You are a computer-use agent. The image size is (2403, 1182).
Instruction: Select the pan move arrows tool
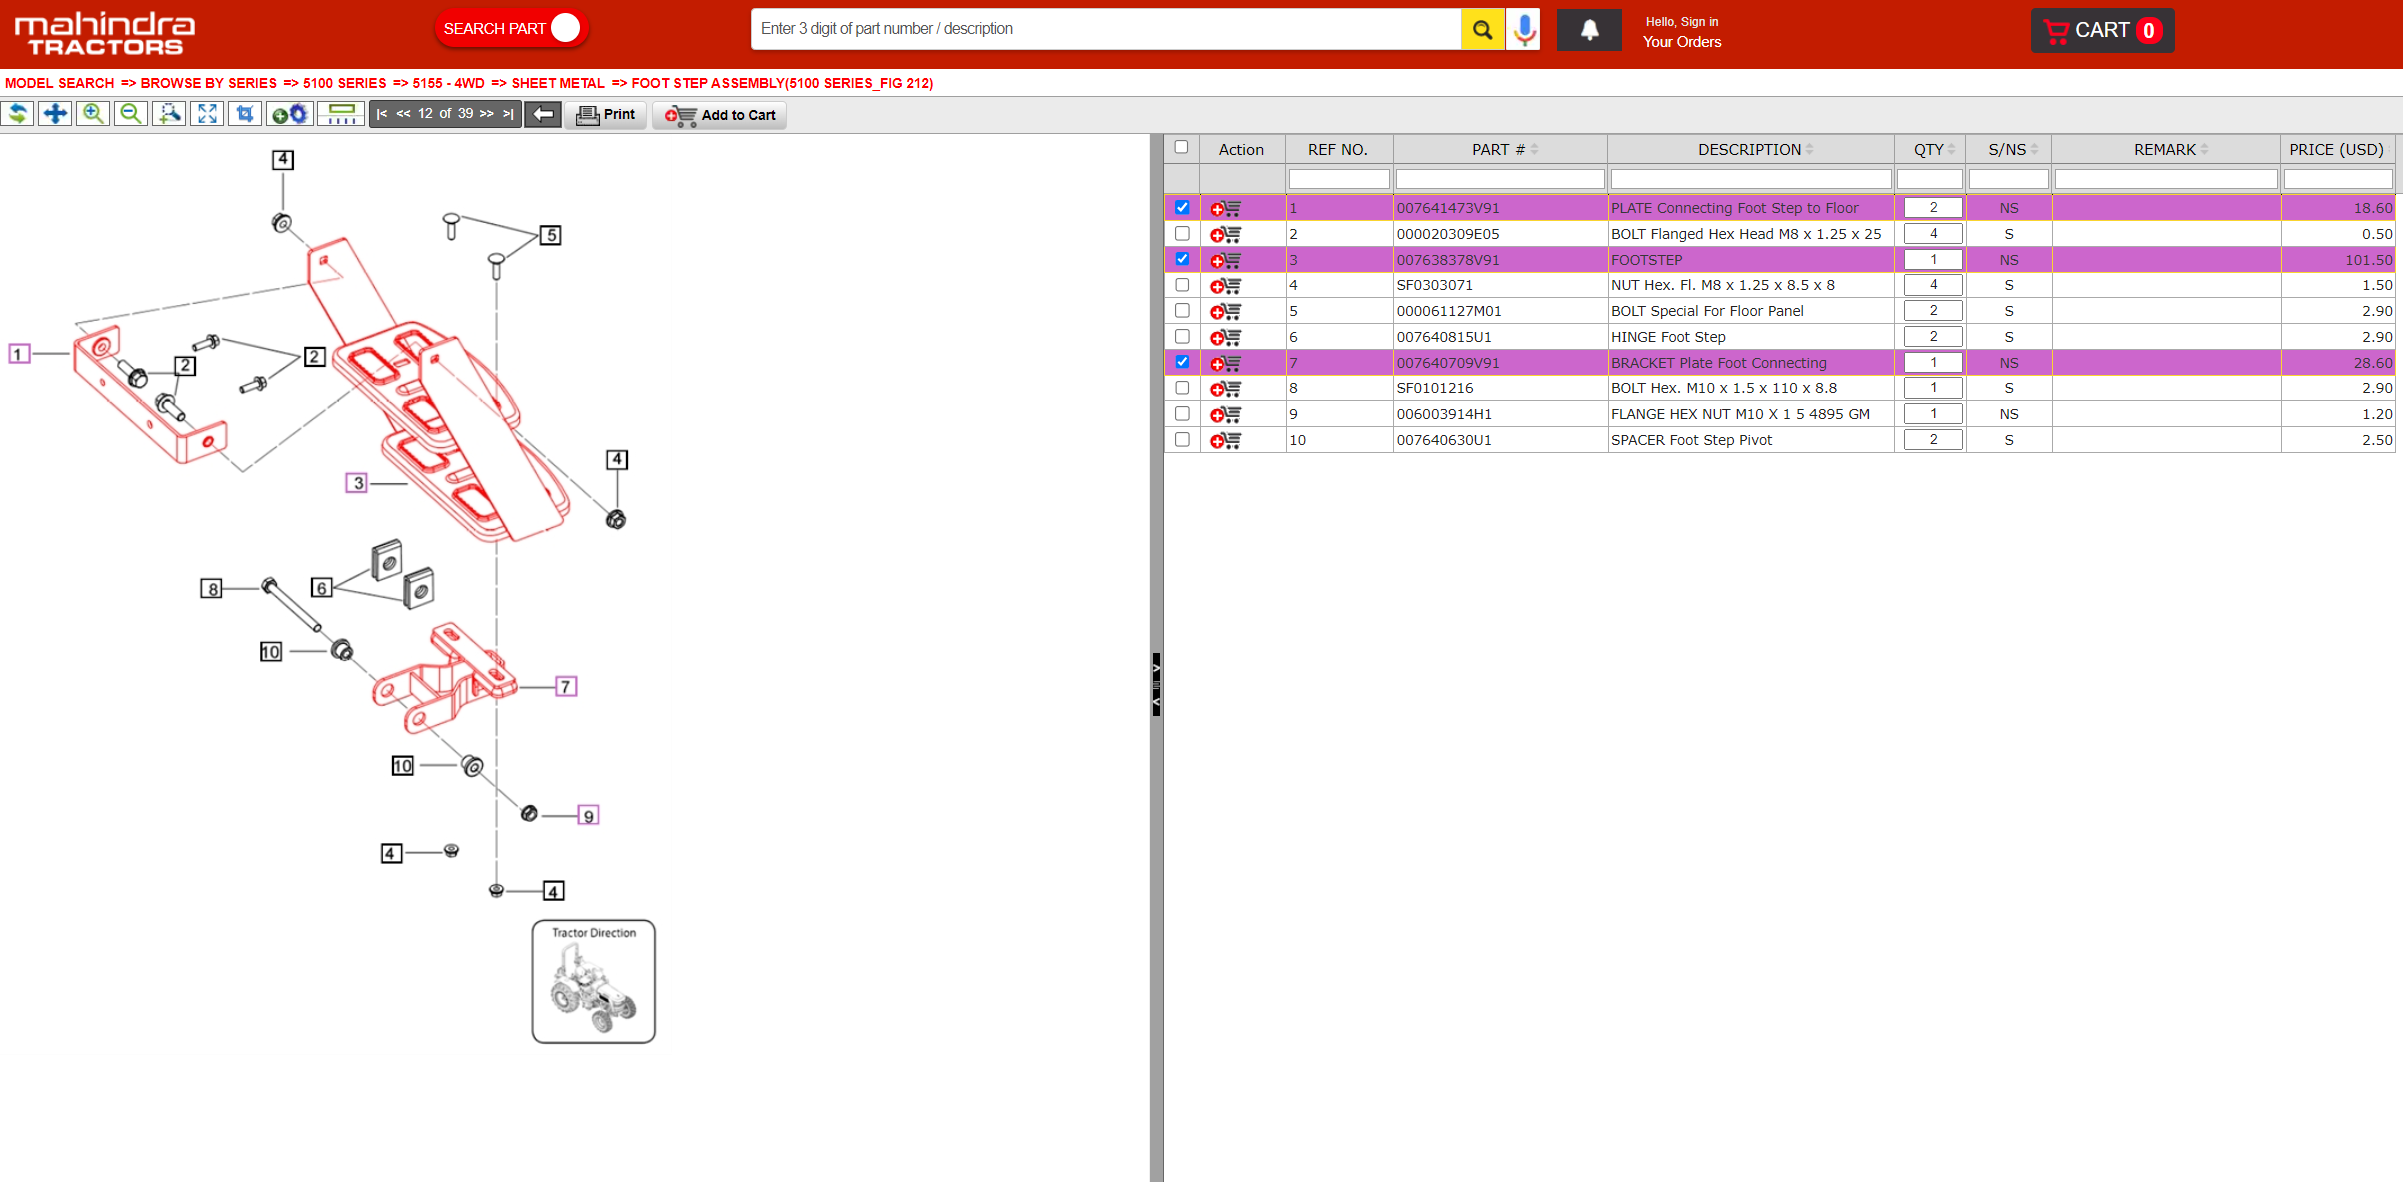(55, 114)
